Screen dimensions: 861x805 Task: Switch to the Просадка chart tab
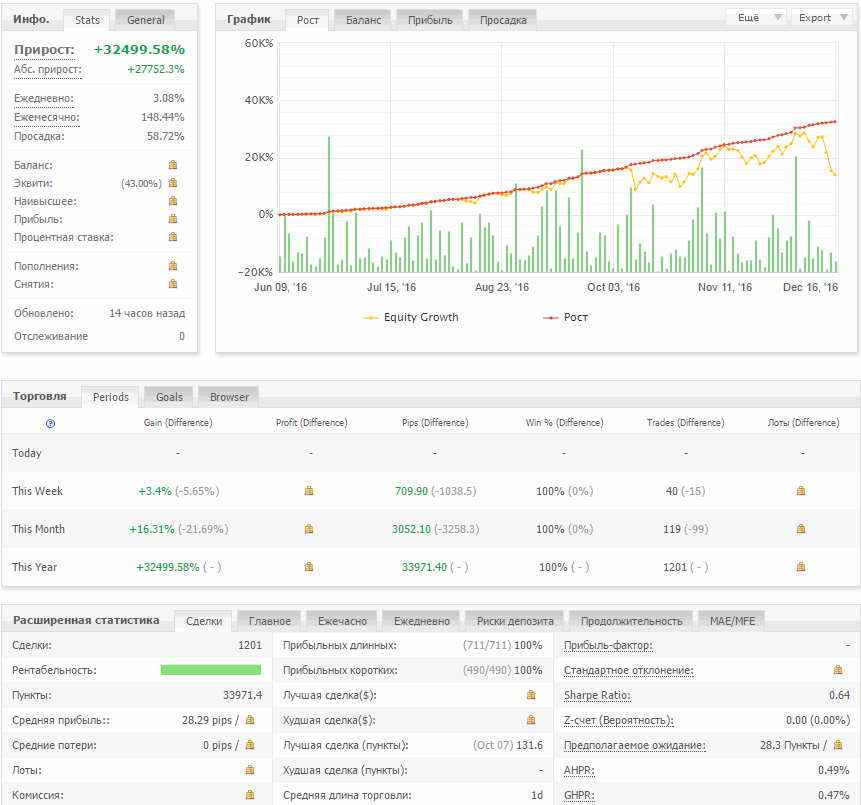tap(503, 19)
